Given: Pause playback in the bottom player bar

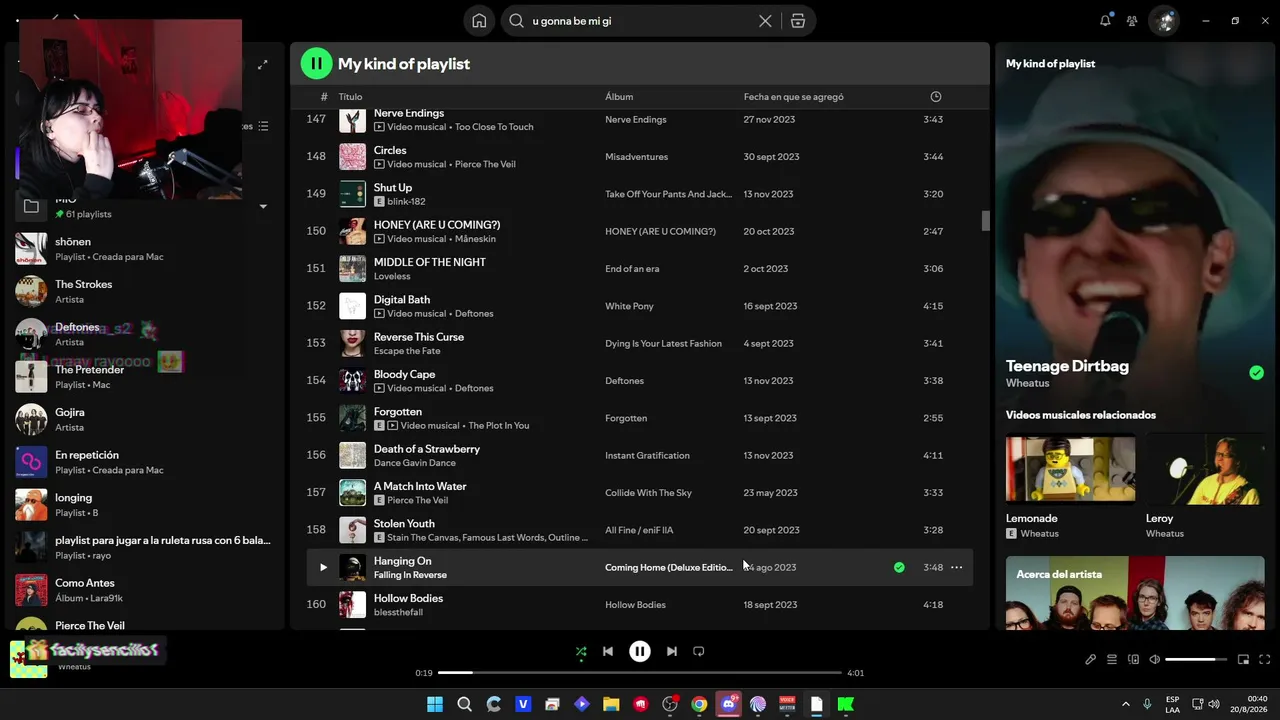Looking at the screenshot, I should [640, 651].
